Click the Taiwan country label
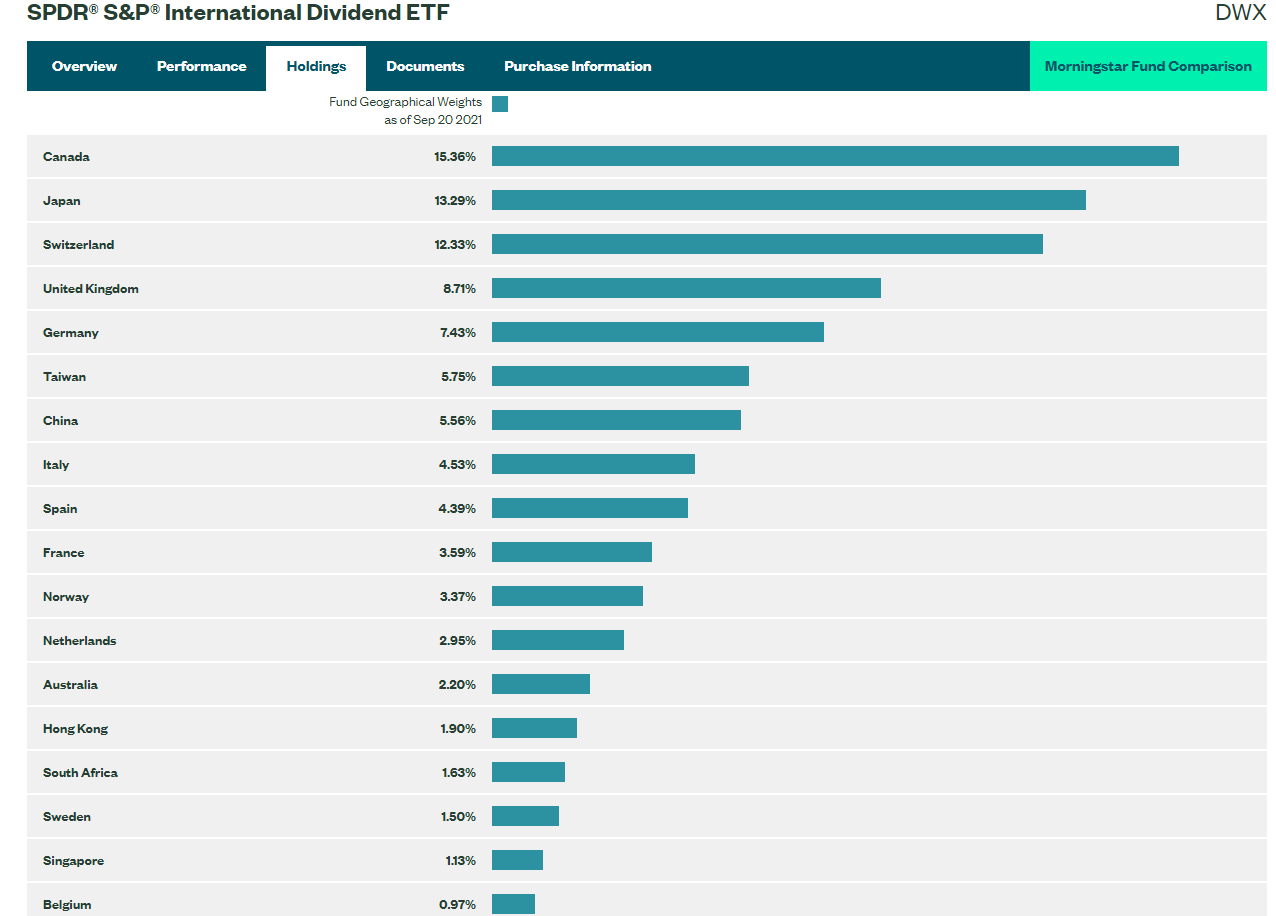This screenshot has width=1276, height=916. [64, 376]
